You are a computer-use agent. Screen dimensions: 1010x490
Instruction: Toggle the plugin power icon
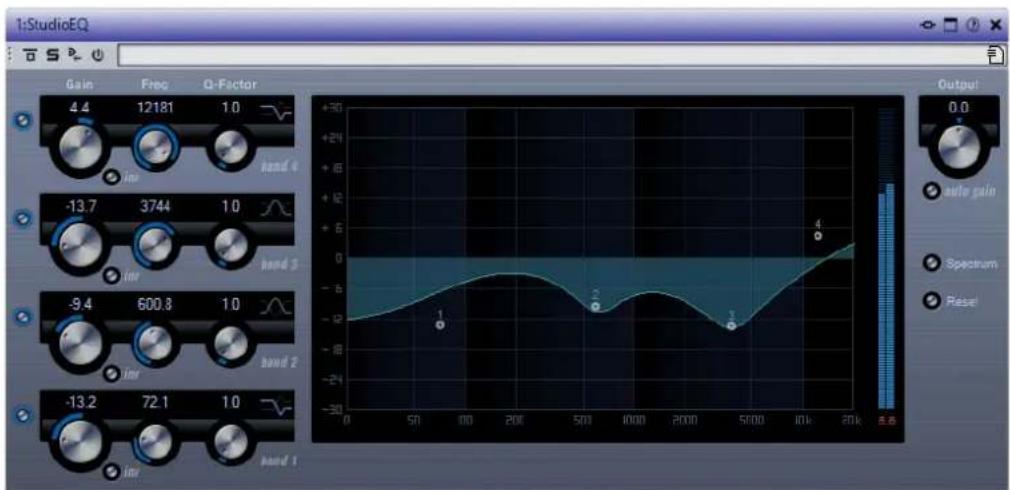tap(97, 56)
